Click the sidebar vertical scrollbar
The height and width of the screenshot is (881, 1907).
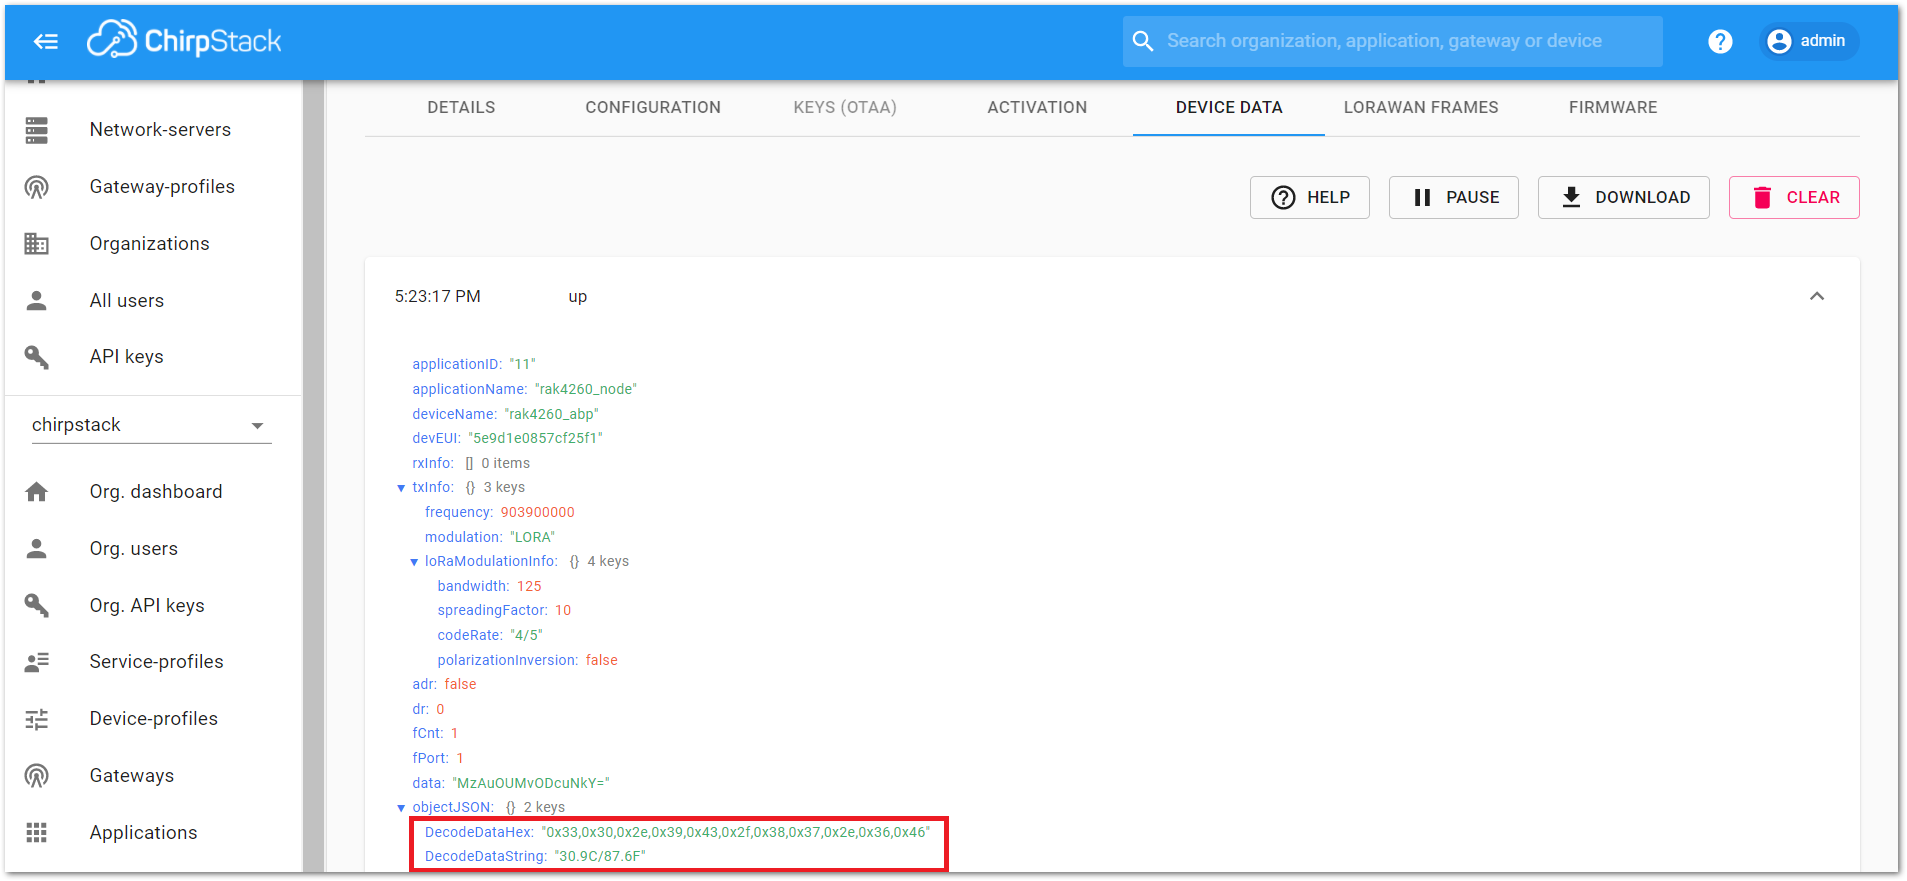click(314, 476)
